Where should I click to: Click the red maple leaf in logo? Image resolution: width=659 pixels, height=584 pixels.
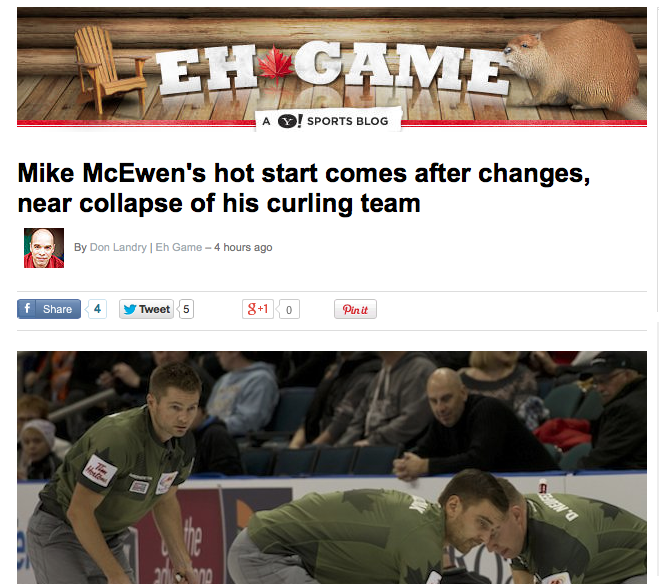tap(275, 63)
